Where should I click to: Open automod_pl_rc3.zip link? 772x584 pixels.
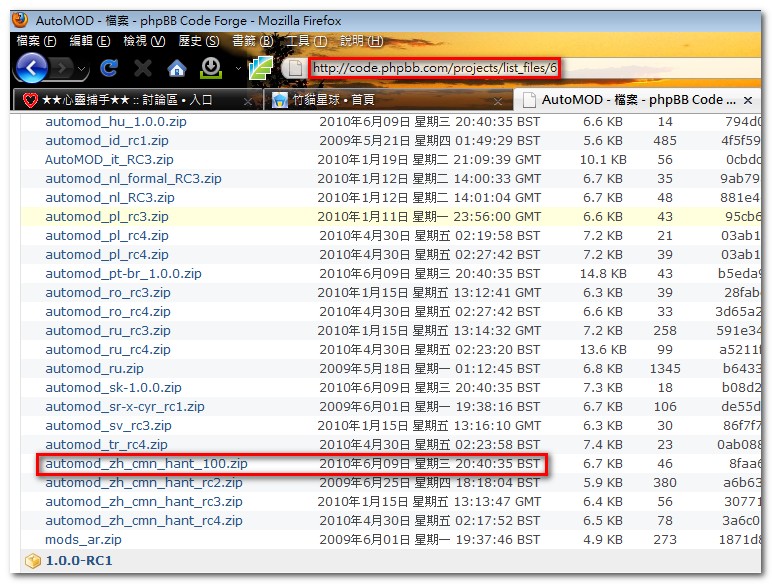coord(107,217)
